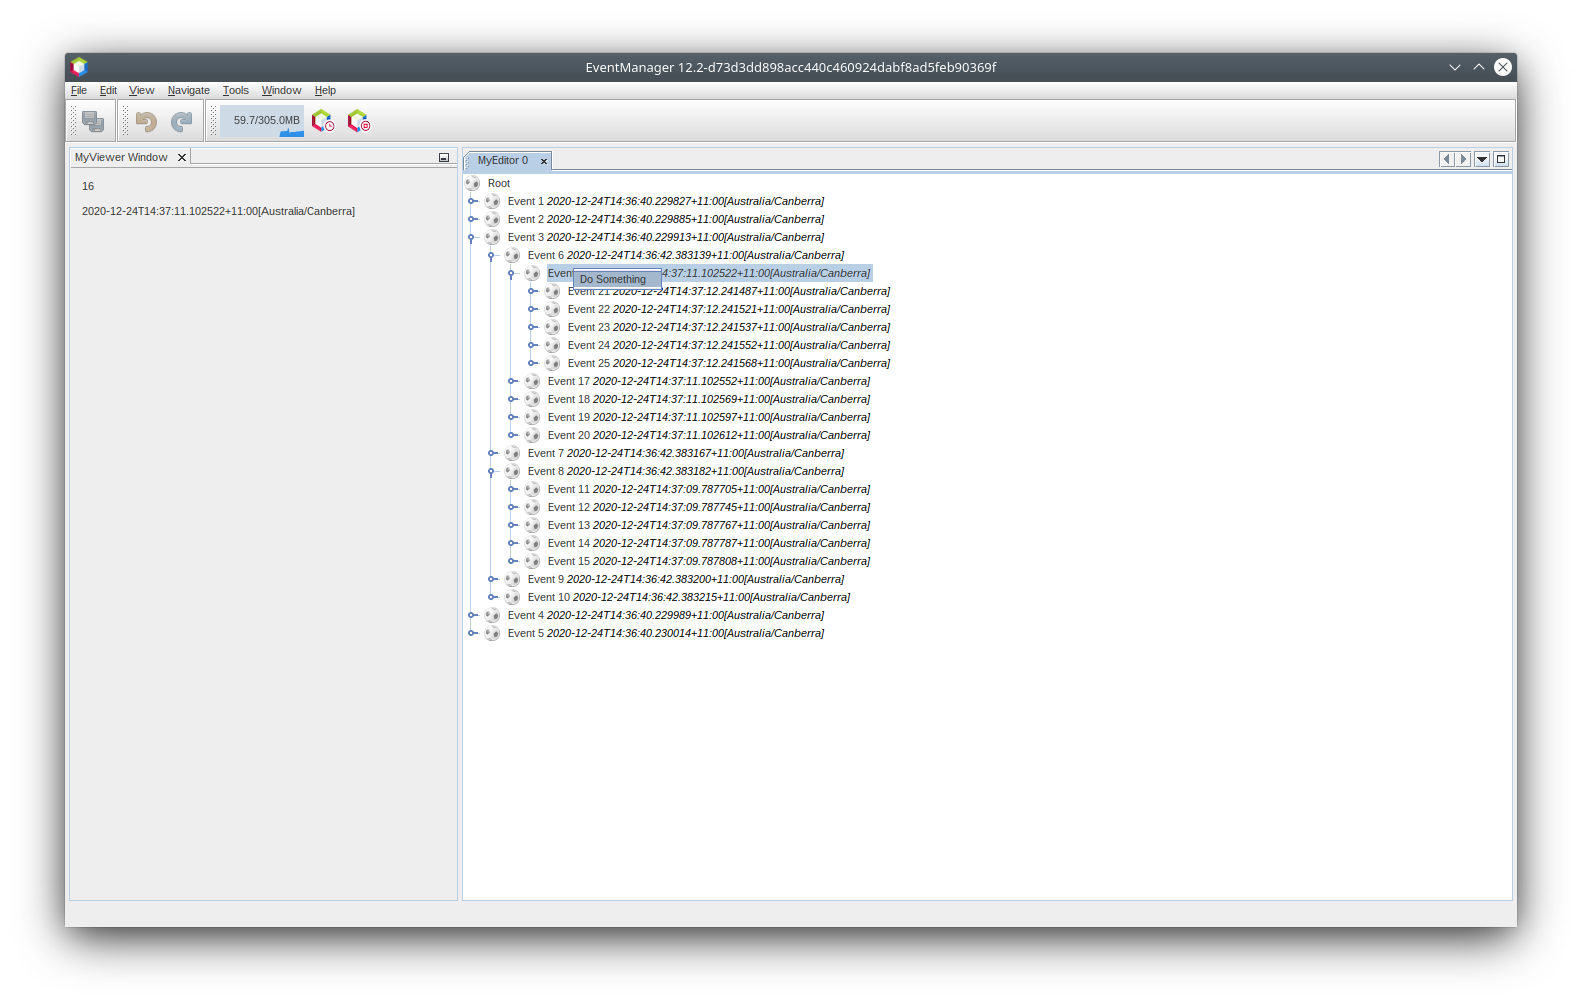Close the MyEditor 0 tab

click(x=544, y=161)
